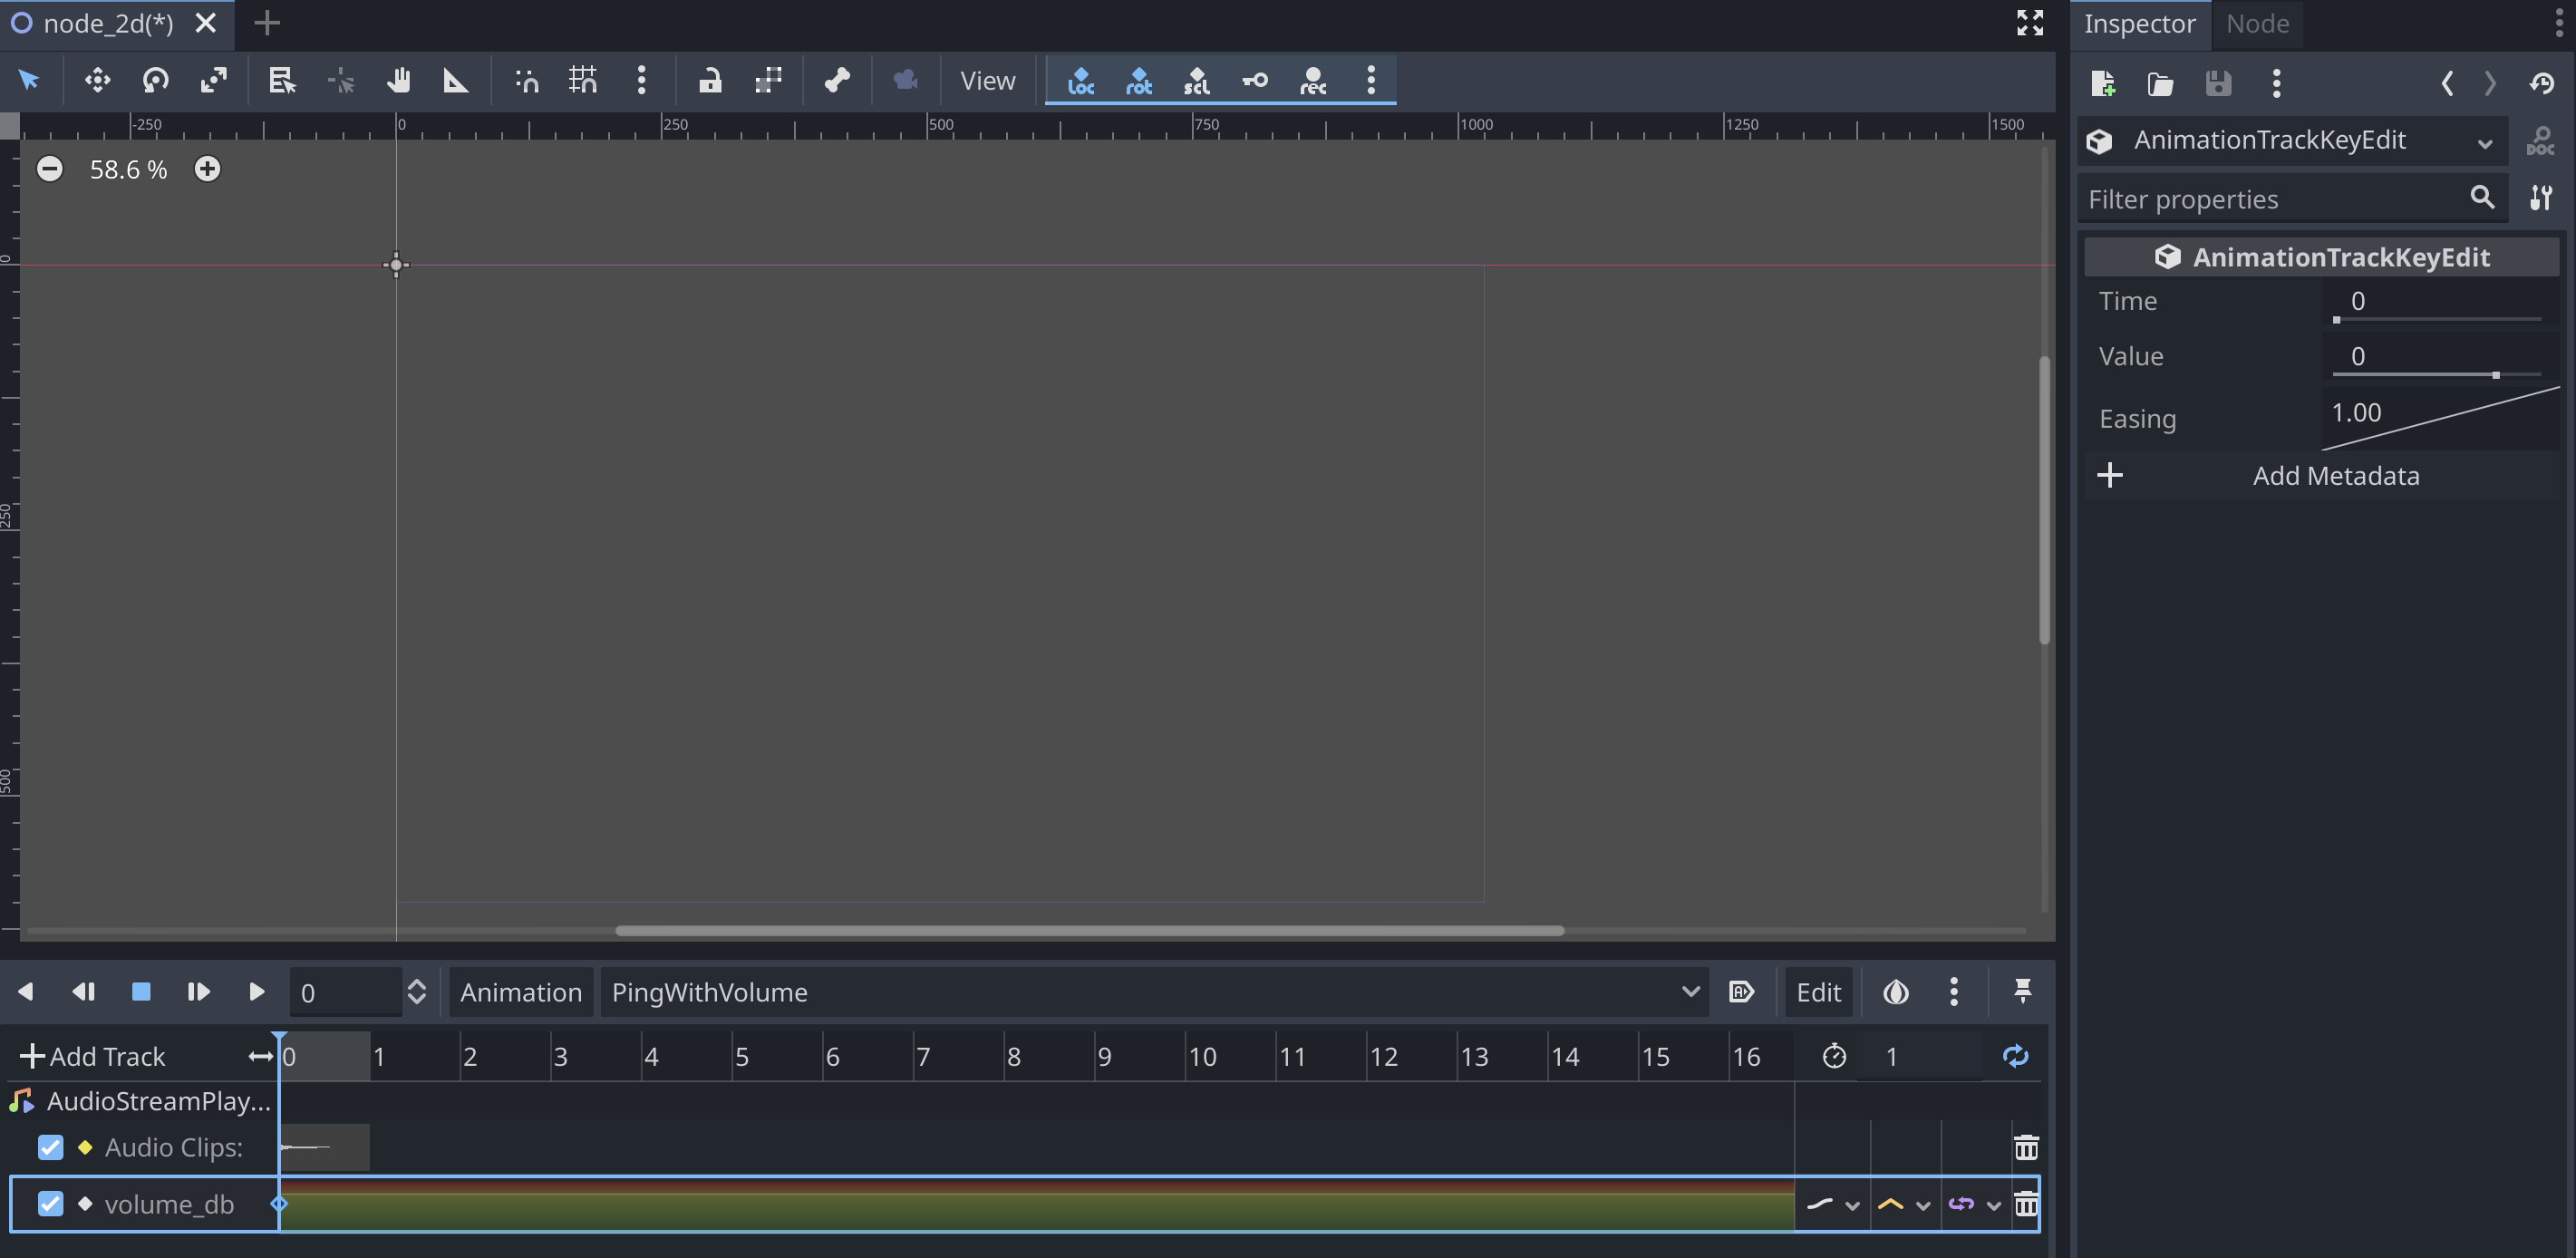Activate the Ruler mode tool
Image resolution: width=2576 pixels, height=1258 pixels.
456,80
